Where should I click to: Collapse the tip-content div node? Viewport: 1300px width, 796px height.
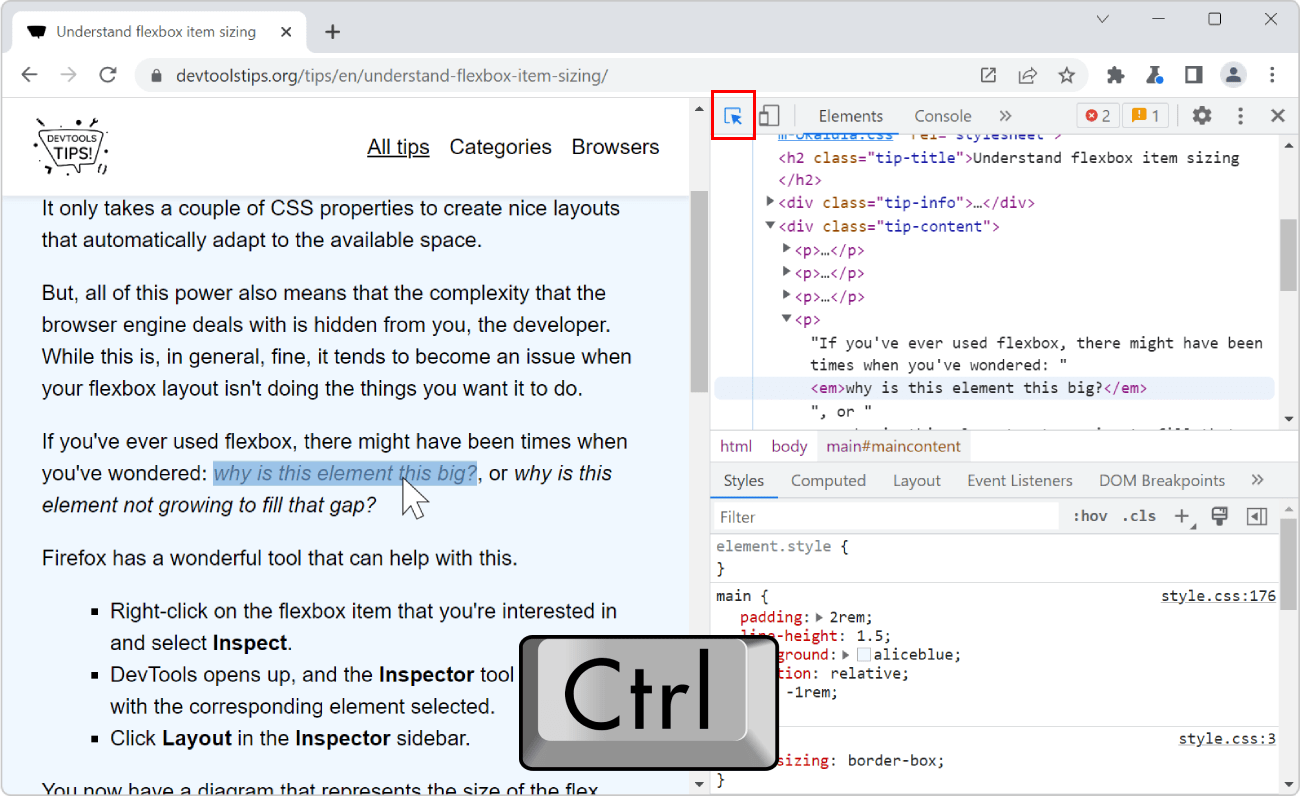click(770, 226)
